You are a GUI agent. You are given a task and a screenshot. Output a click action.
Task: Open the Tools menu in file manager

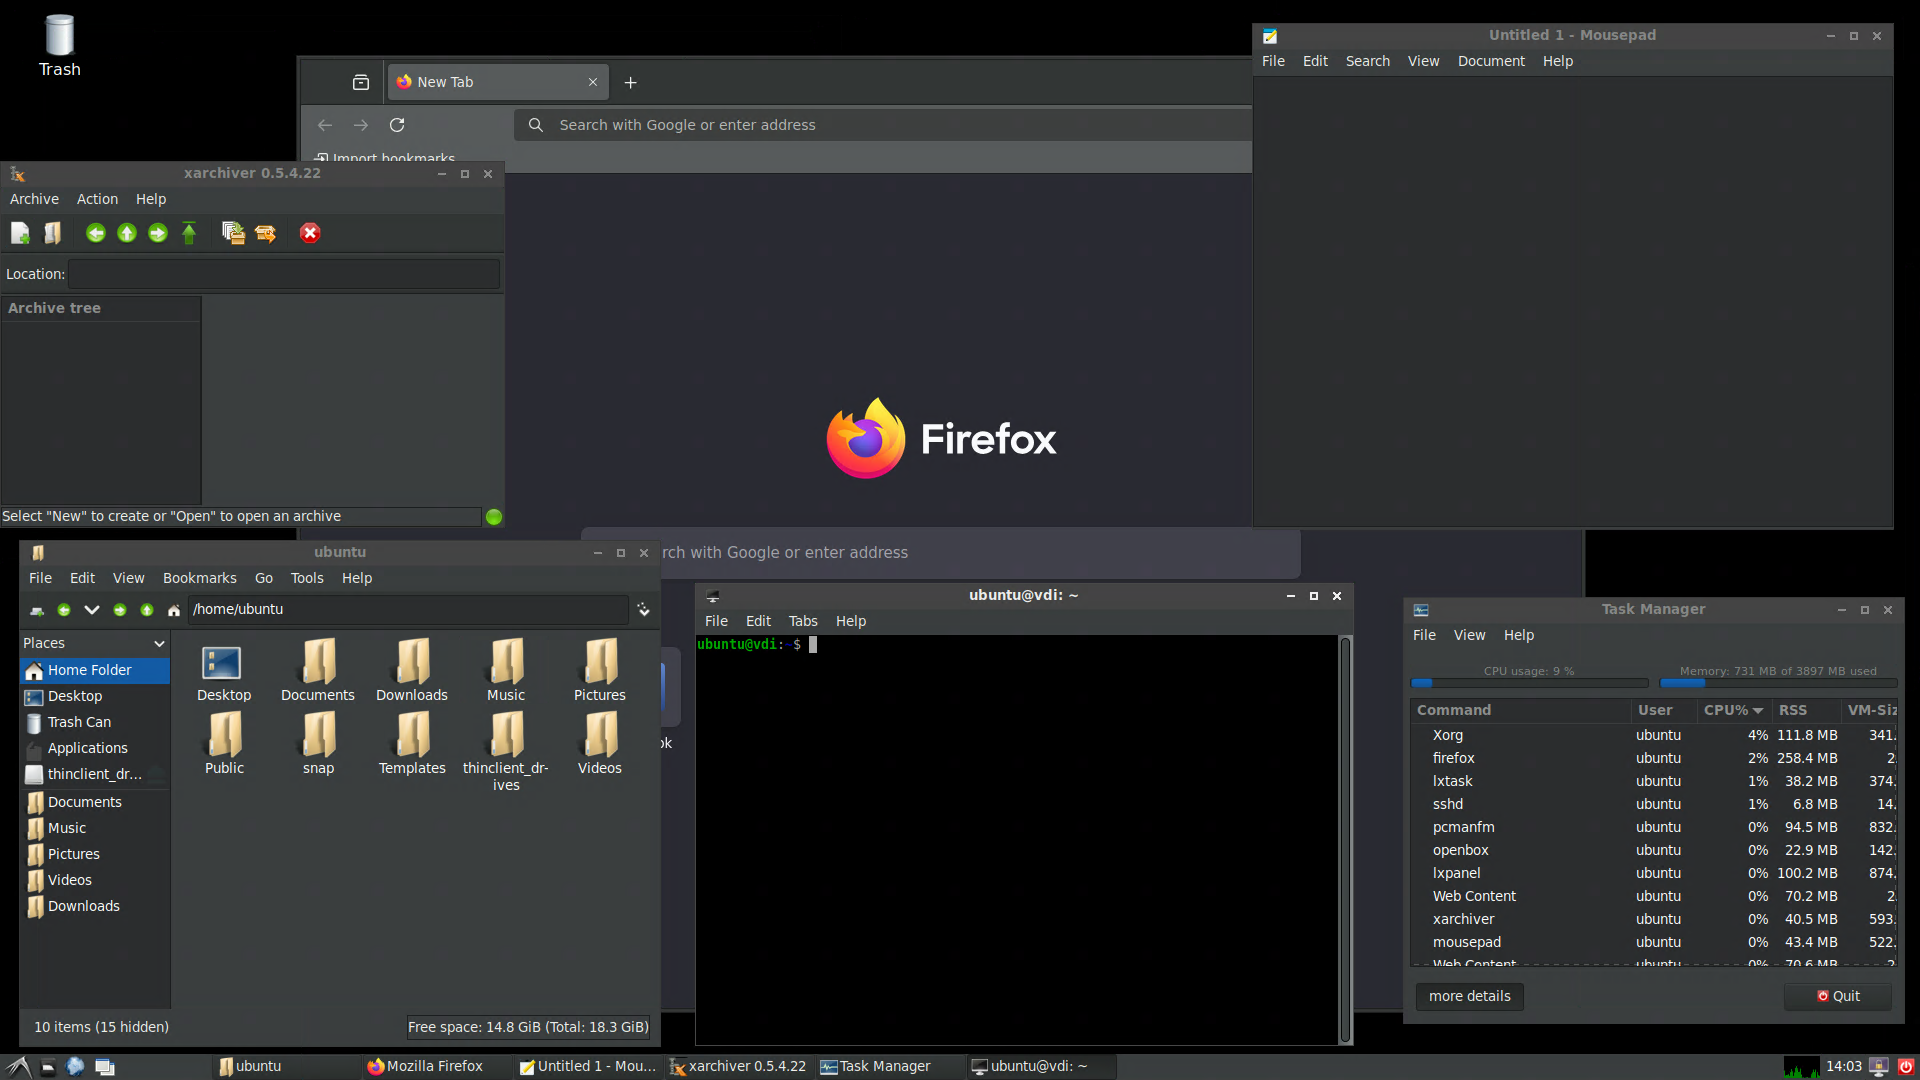pyautogui.click(x=307, y=578)
